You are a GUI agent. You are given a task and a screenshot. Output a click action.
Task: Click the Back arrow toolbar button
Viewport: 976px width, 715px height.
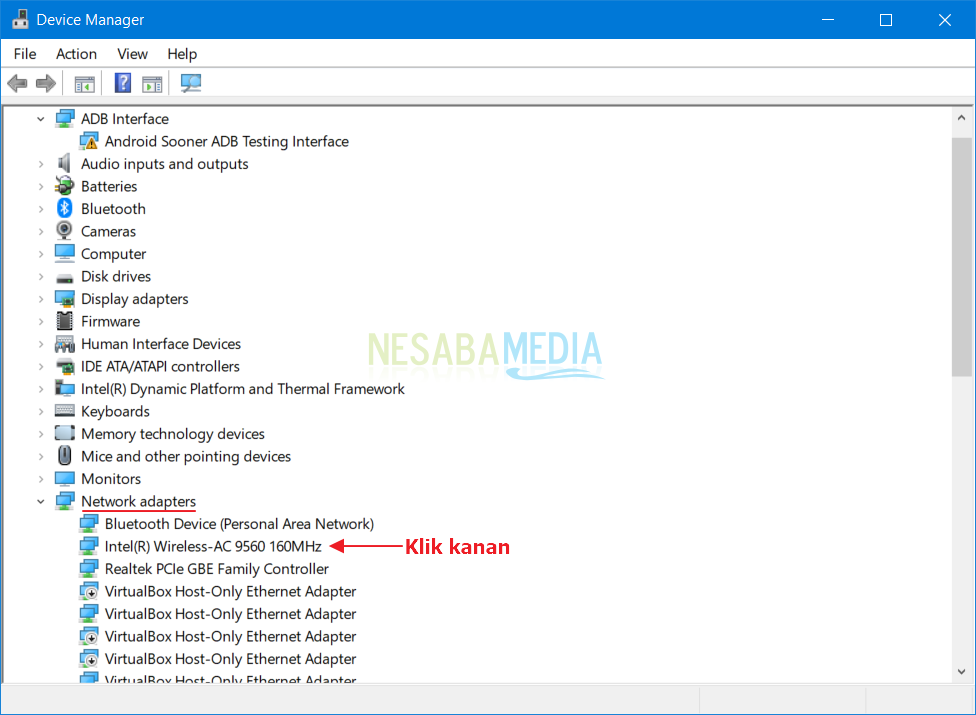click(17, 83)
